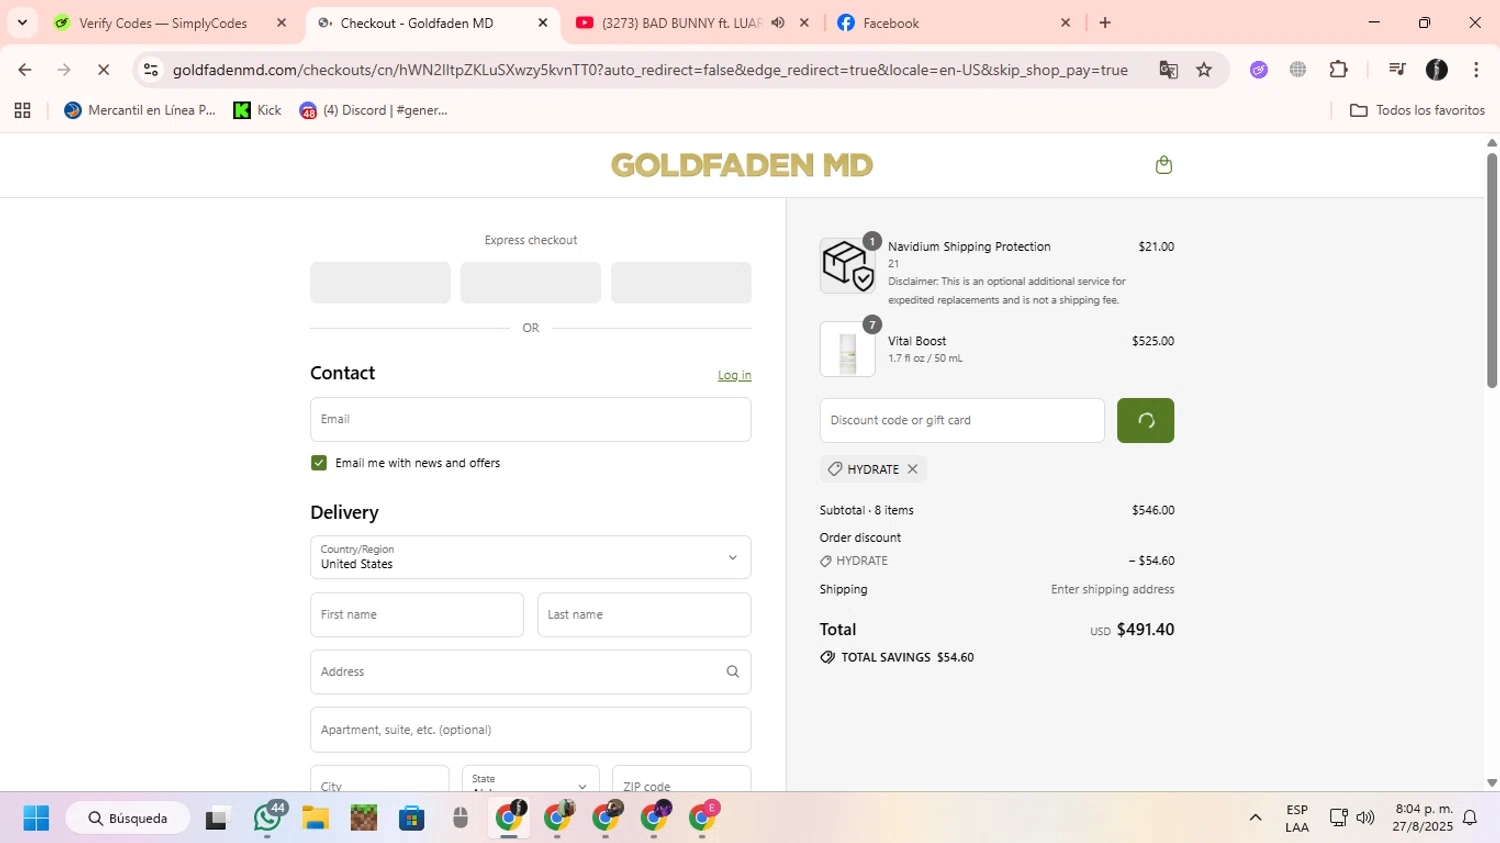
Task: Click the page vertical scrollbar thumb
Action: tap(1492, 270)
